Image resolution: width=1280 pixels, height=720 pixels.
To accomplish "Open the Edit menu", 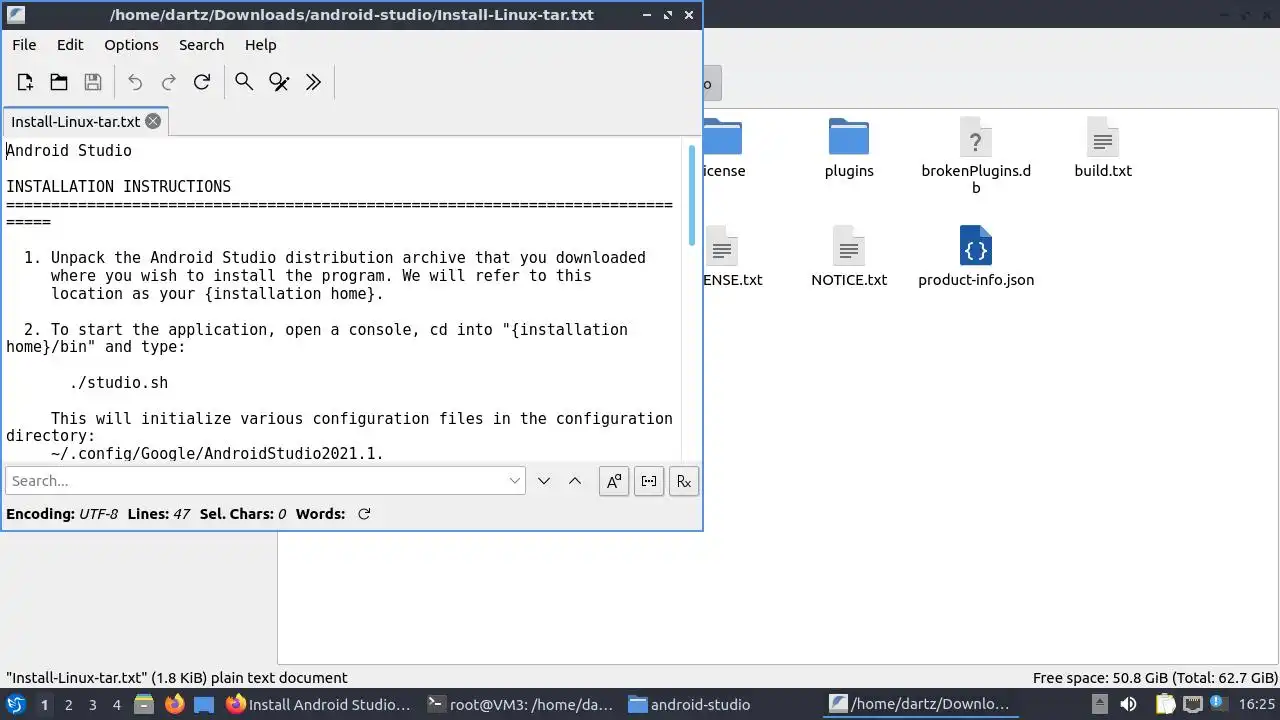I will (70, 45).
